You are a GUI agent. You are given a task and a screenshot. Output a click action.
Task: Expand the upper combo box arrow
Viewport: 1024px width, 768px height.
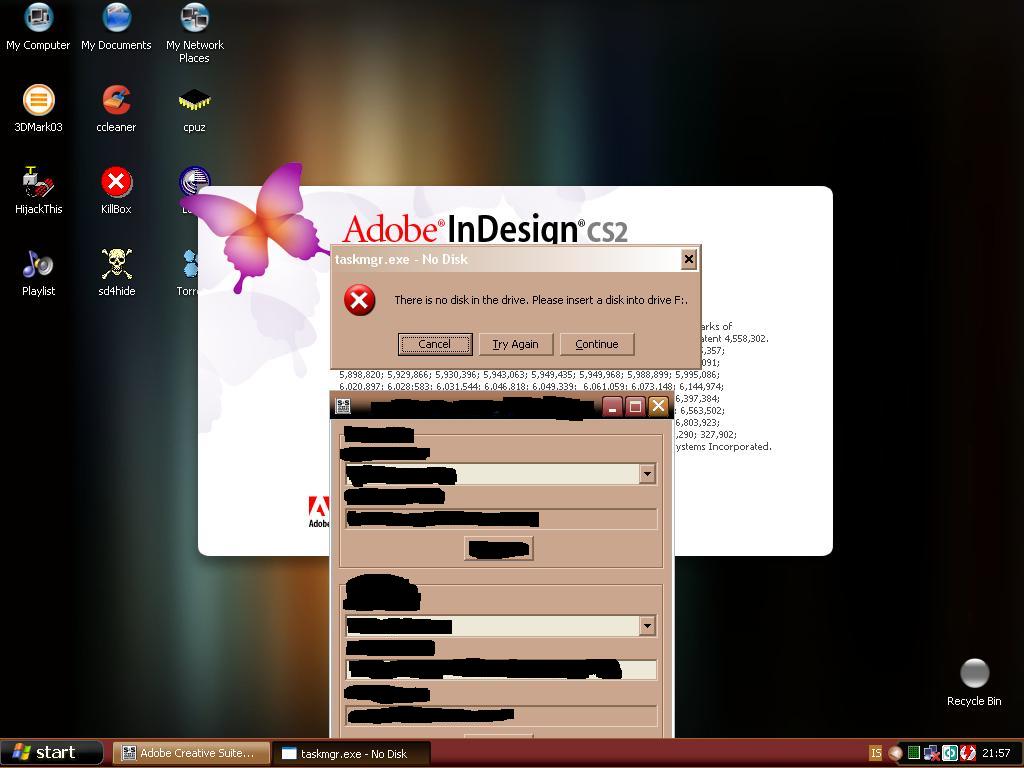[x=647, y=474]
